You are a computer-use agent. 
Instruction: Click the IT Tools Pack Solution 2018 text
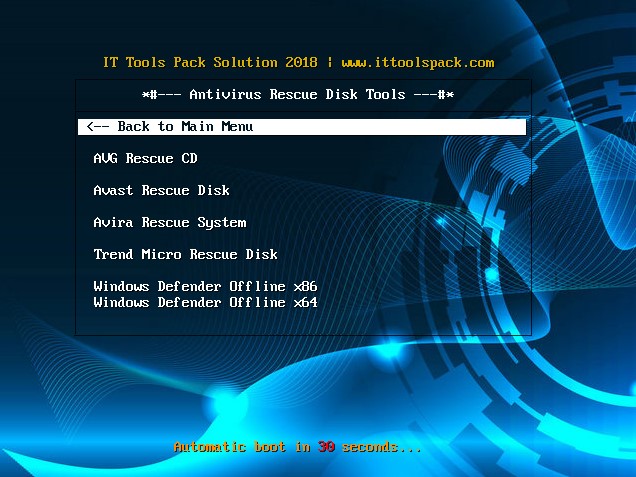coord(210,62)
